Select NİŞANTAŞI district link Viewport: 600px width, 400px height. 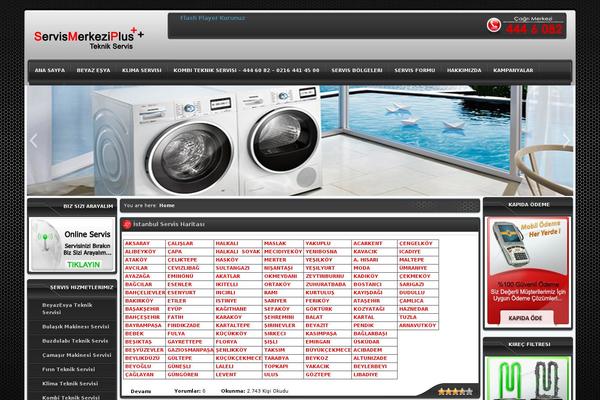[278, 268]
